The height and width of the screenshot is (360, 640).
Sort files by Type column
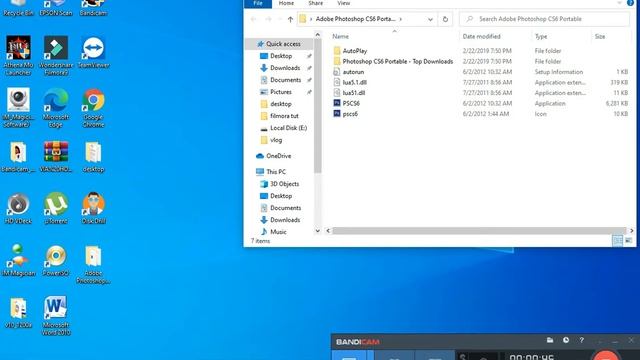point(541,37)
